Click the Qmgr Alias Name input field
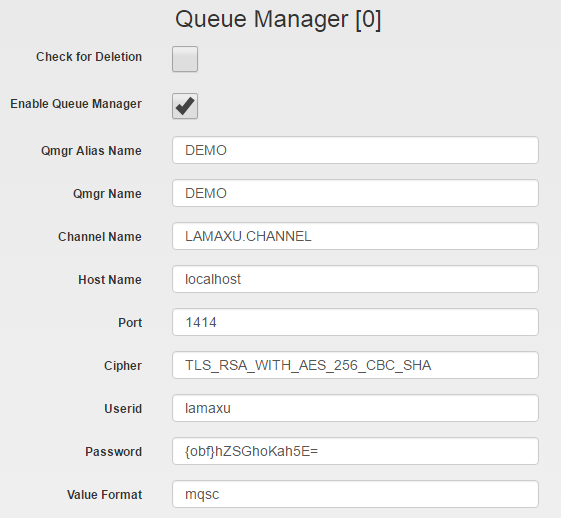Viewport: 561px width, 518px height. tap(355, 150)
